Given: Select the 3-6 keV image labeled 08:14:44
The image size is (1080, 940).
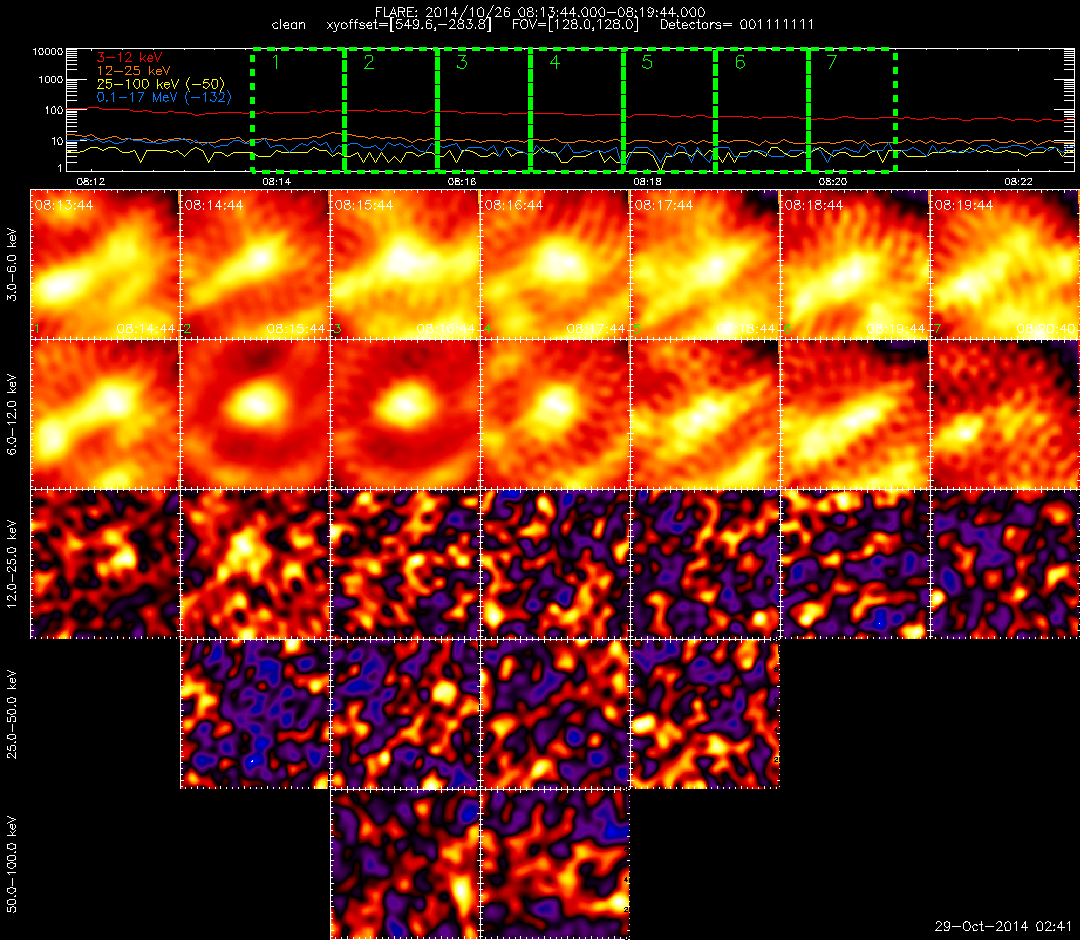Looking at the screenshot, I should [255, 264].
